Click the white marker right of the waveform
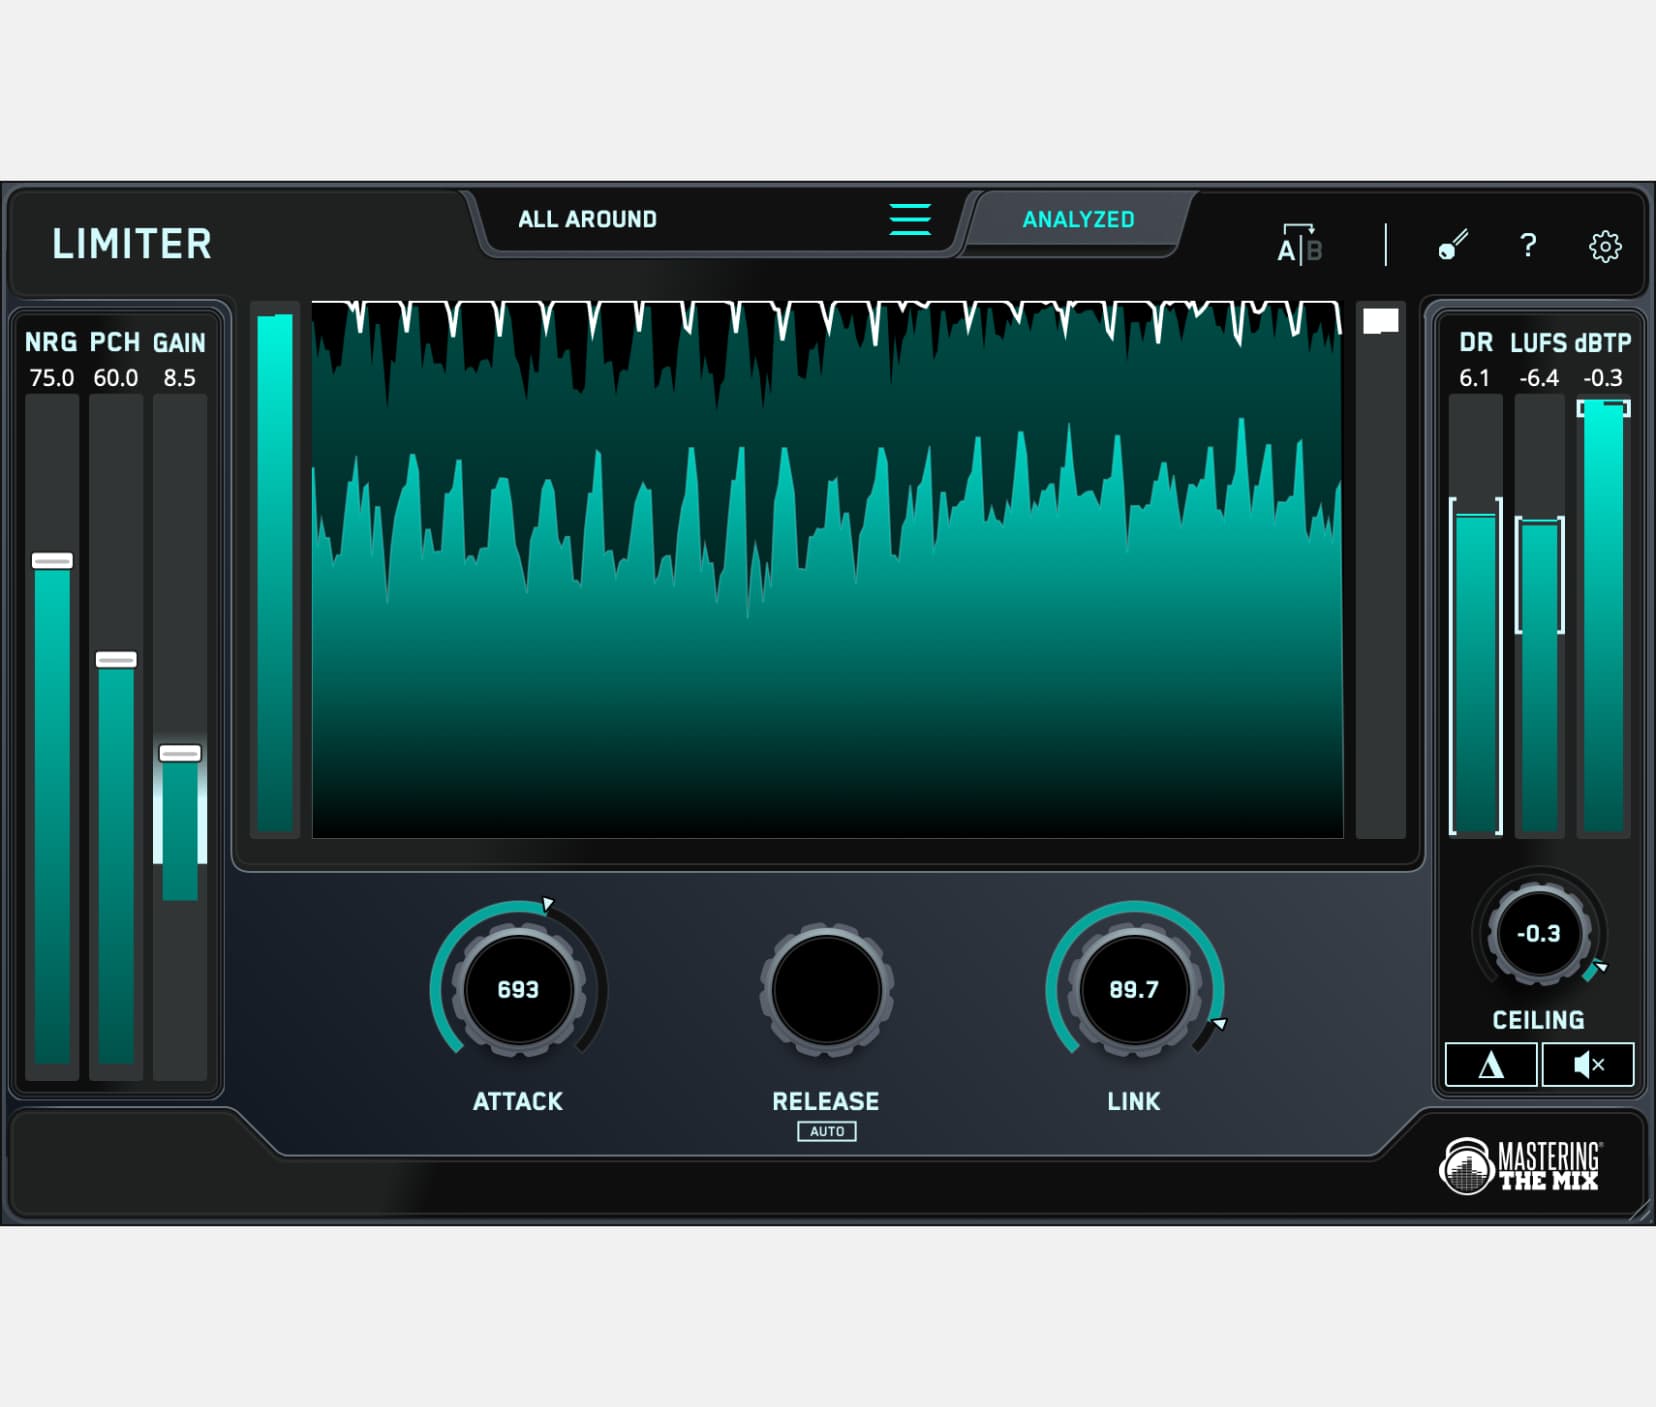The width and height of the screenshot is (1656, 1407). click(1380, 321)
